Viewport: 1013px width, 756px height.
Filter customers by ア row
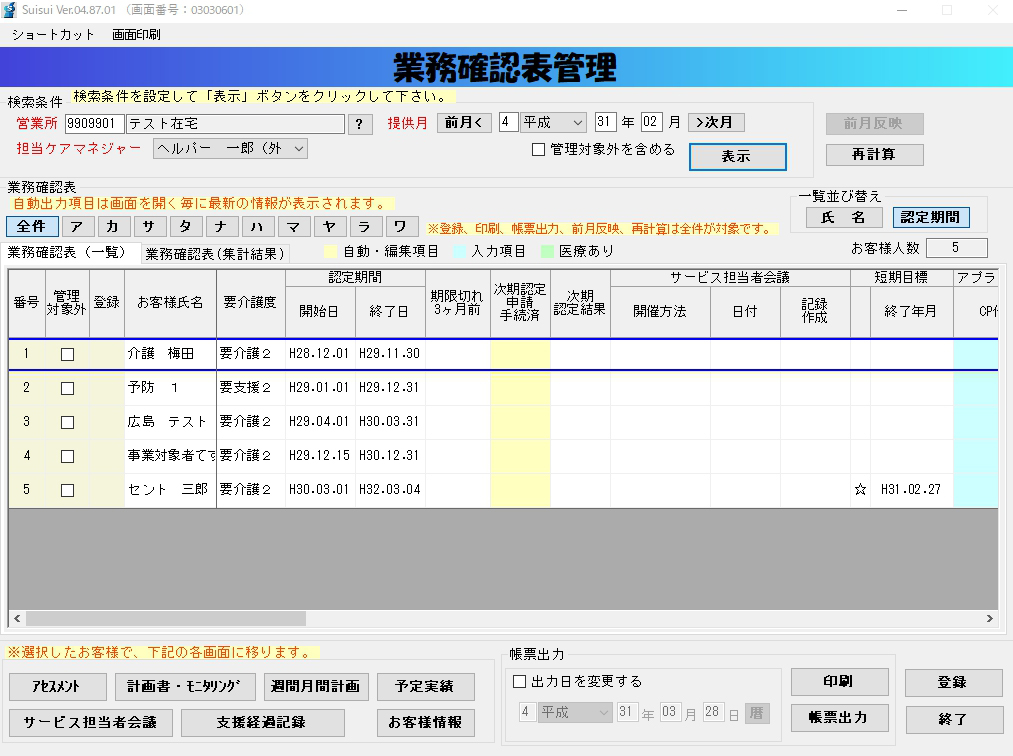78,227
